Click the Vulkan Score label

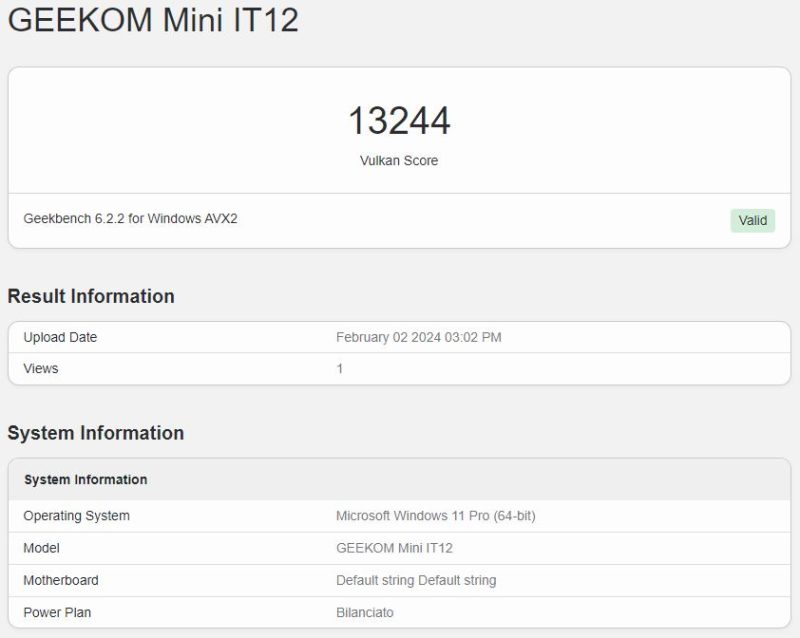tap(399, 160)
